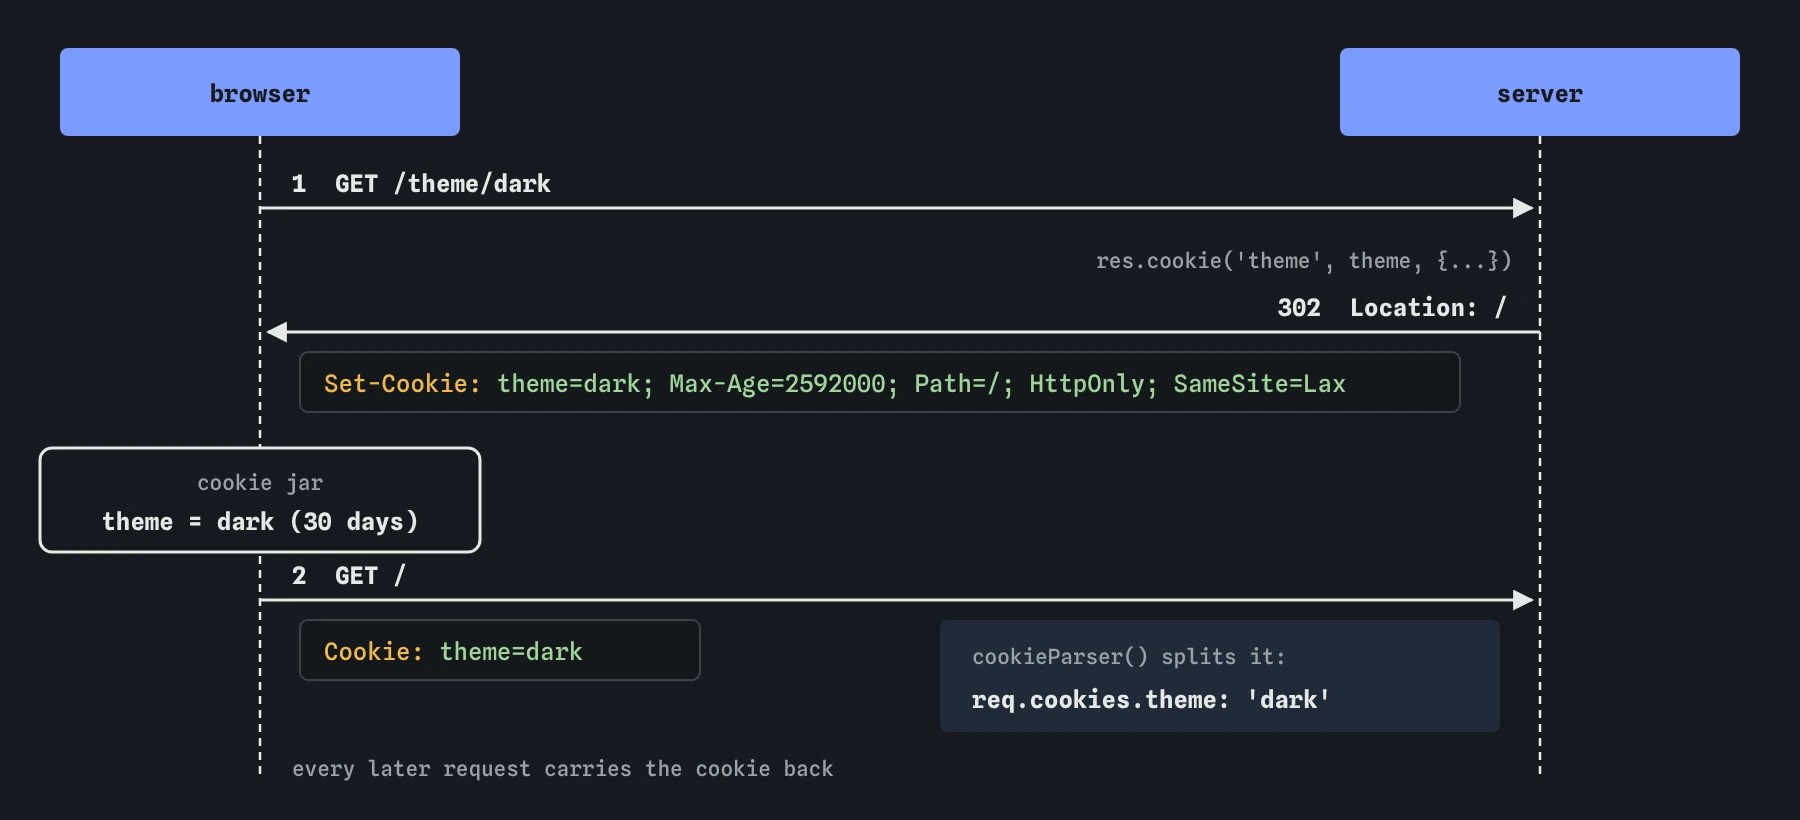
Task: Click the browser participant box
Action: click(260, 92)
